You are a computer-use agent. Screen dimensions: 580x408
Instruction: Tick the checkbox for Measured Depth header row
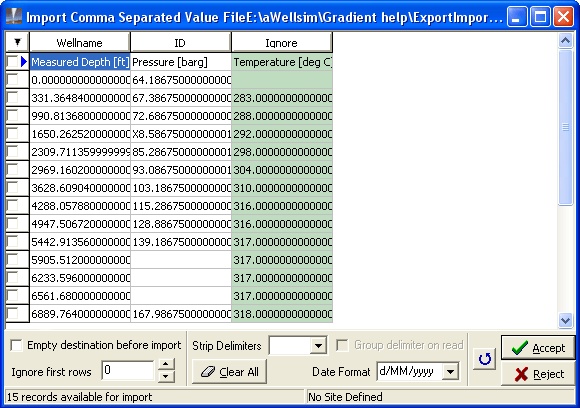13,62
